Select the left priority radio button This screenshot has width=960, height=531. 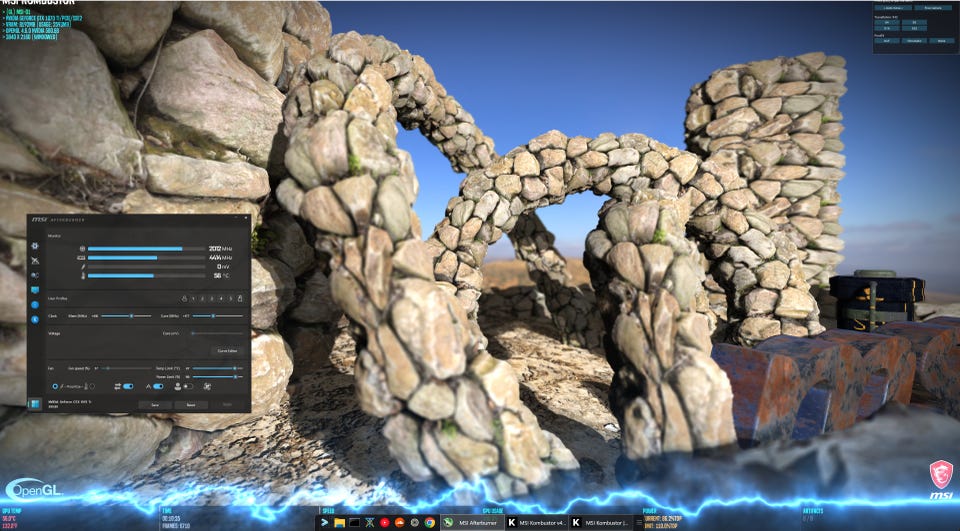[x=55, y=386]
